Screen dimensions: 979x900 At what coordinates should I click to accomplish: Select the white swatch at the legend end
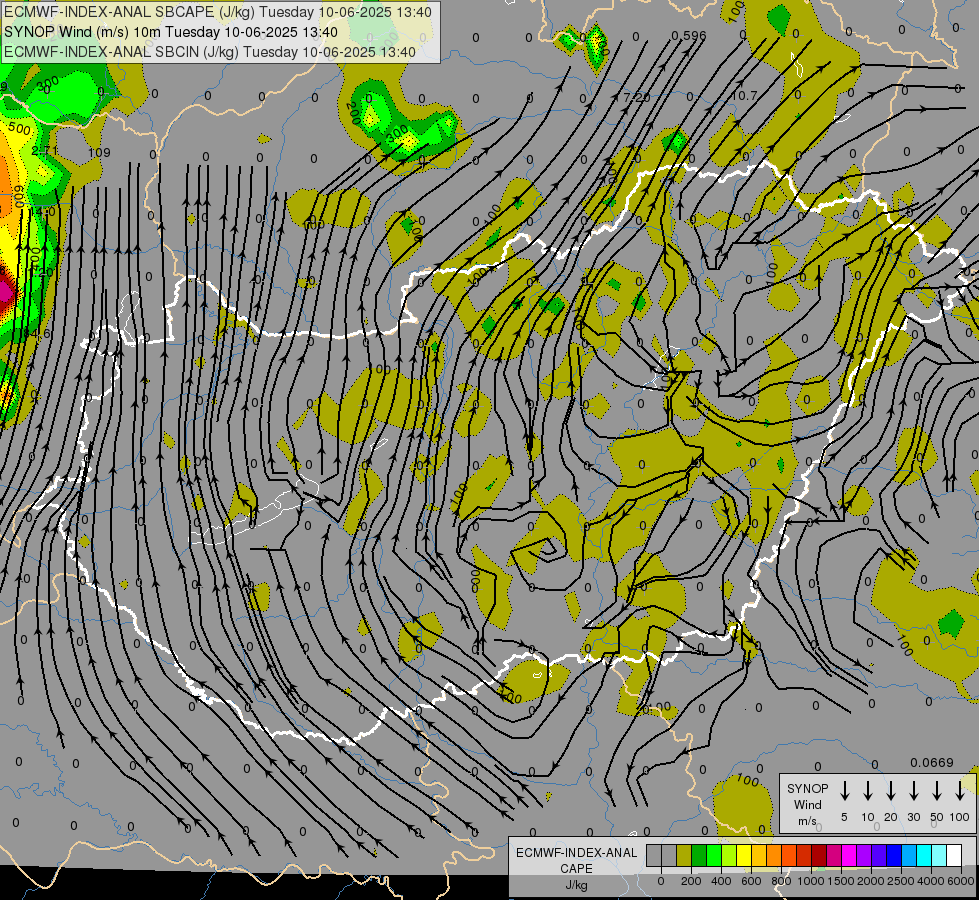click(x=953, y=856)
